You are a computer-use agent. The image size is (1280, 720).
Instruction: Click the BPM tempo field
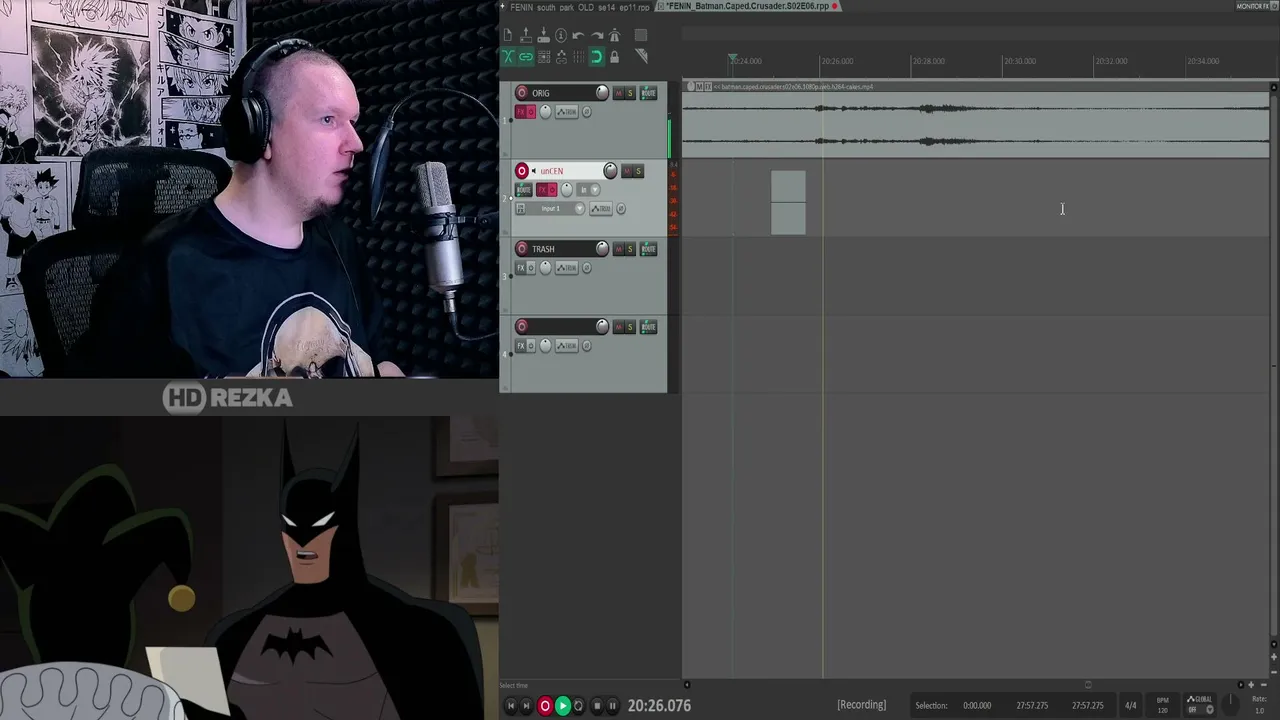[1162, 706]
